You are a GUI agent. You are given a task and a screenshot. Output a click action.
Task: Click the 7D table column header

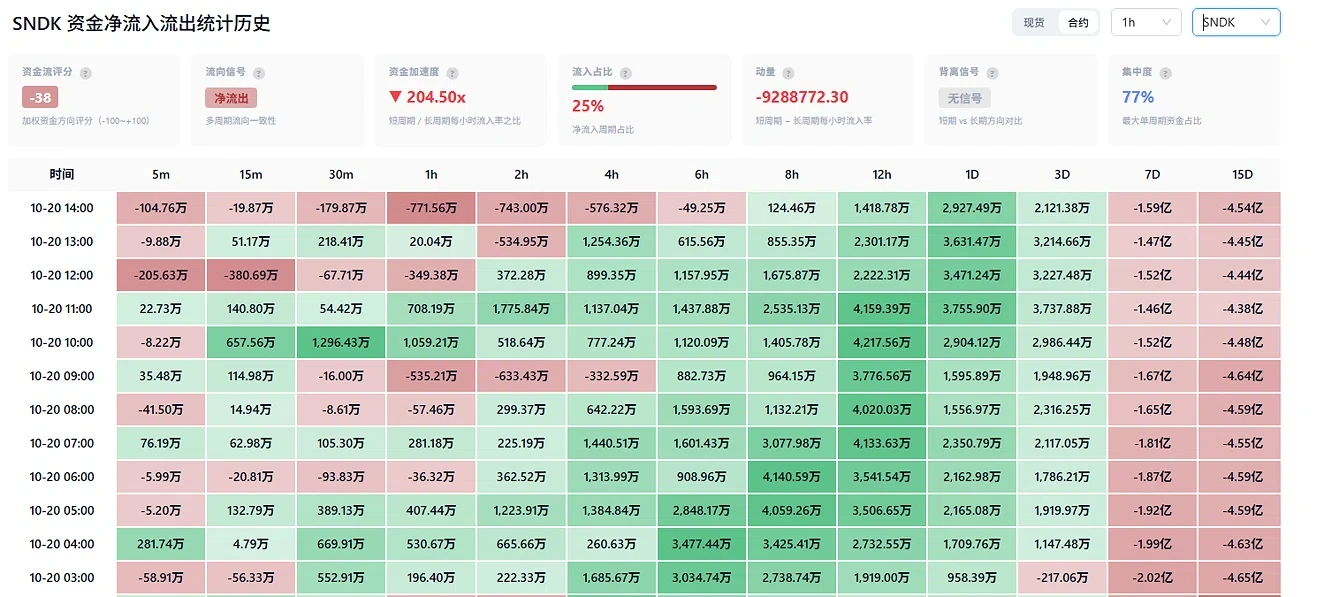point(1152,174)
